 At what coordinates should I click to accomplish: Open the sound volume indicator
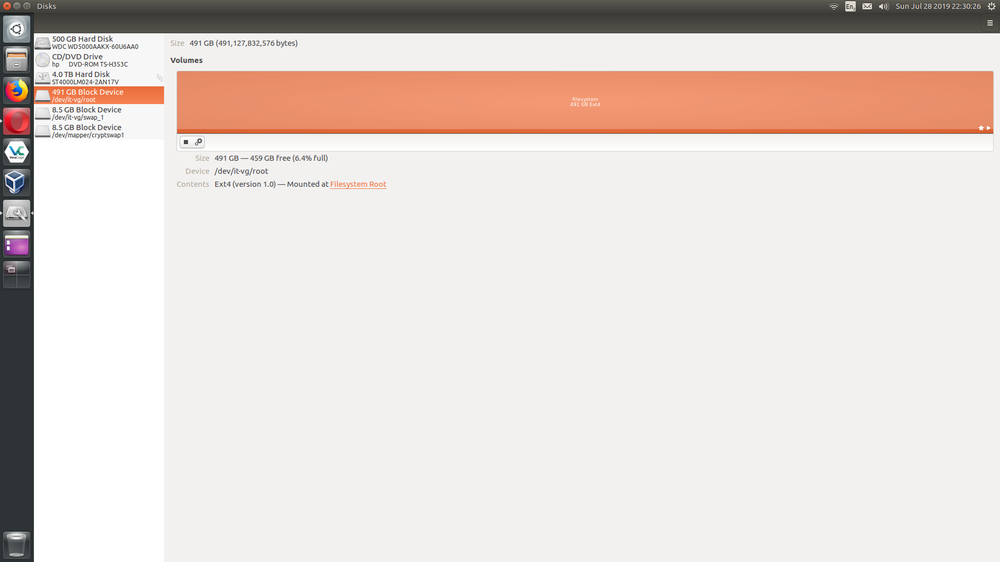pos(883,6)
